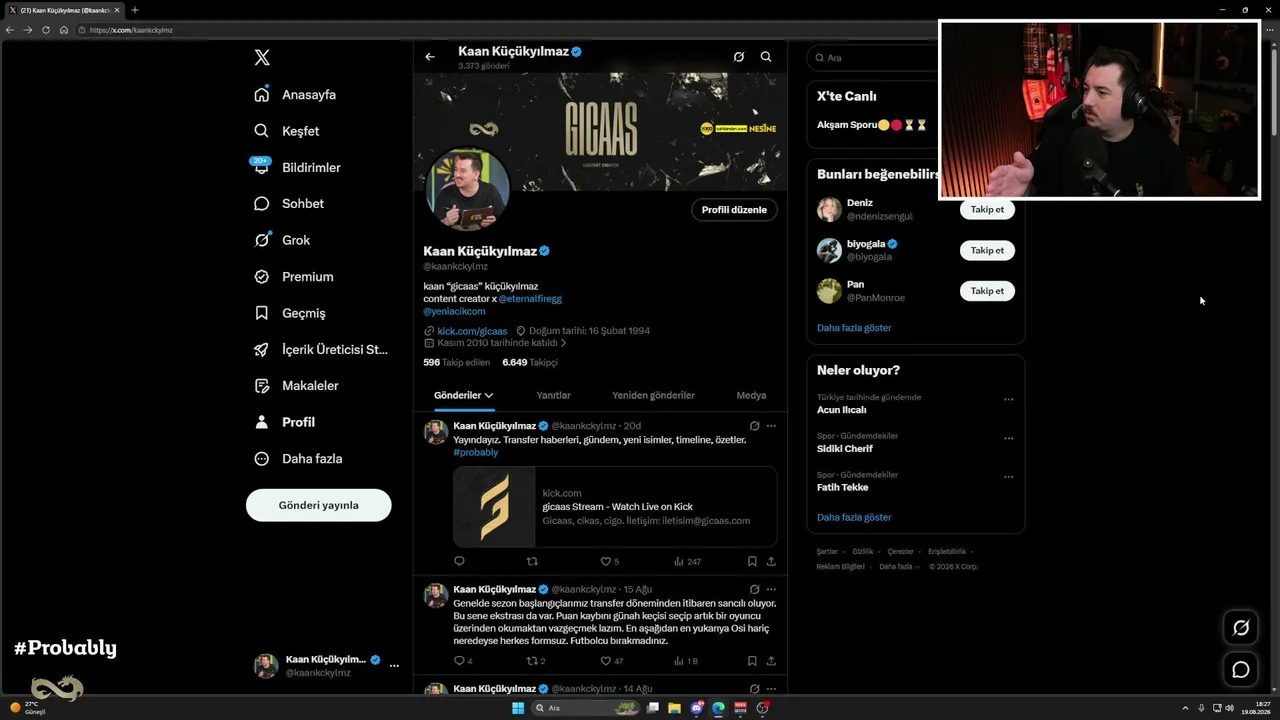Open options for the Fatih Tekke trend
Image resolution: width=1280 pixels, height=720 pixels.
[1008, 477]
